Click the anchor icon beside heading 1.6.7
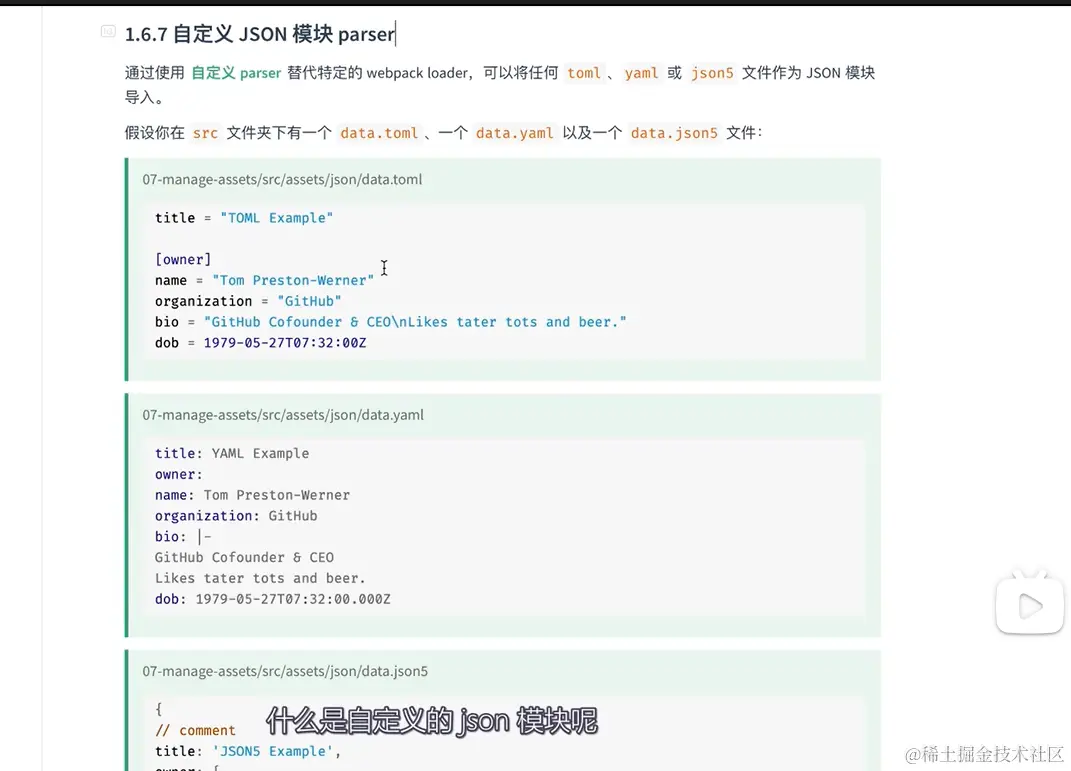The width and height of the screenshot is (1071, 771). pyautogui.click(x=107, y=33)
